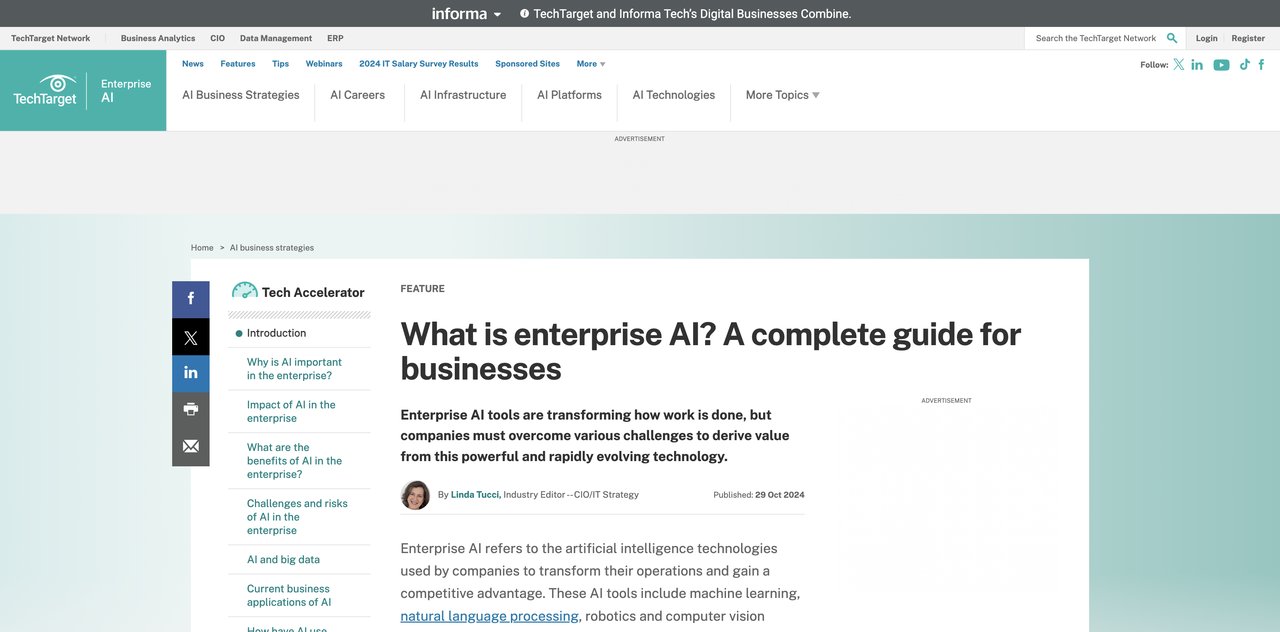Open TechTarget YouTube channel in Follow row

[x=1221, y=64]
